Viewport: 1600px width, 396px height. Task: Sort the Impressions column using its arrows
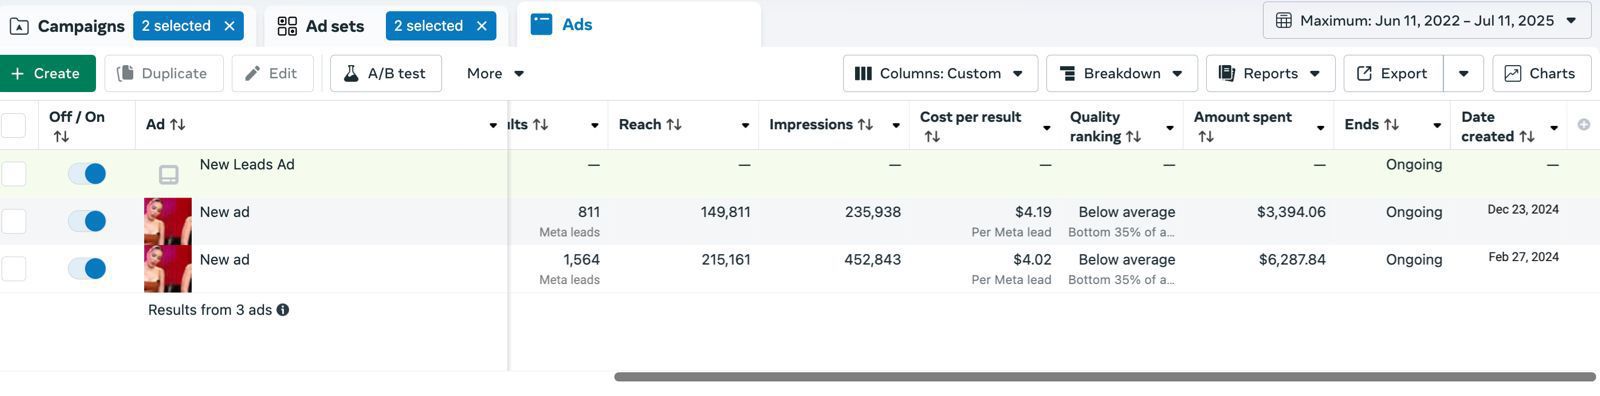(865, 124)
